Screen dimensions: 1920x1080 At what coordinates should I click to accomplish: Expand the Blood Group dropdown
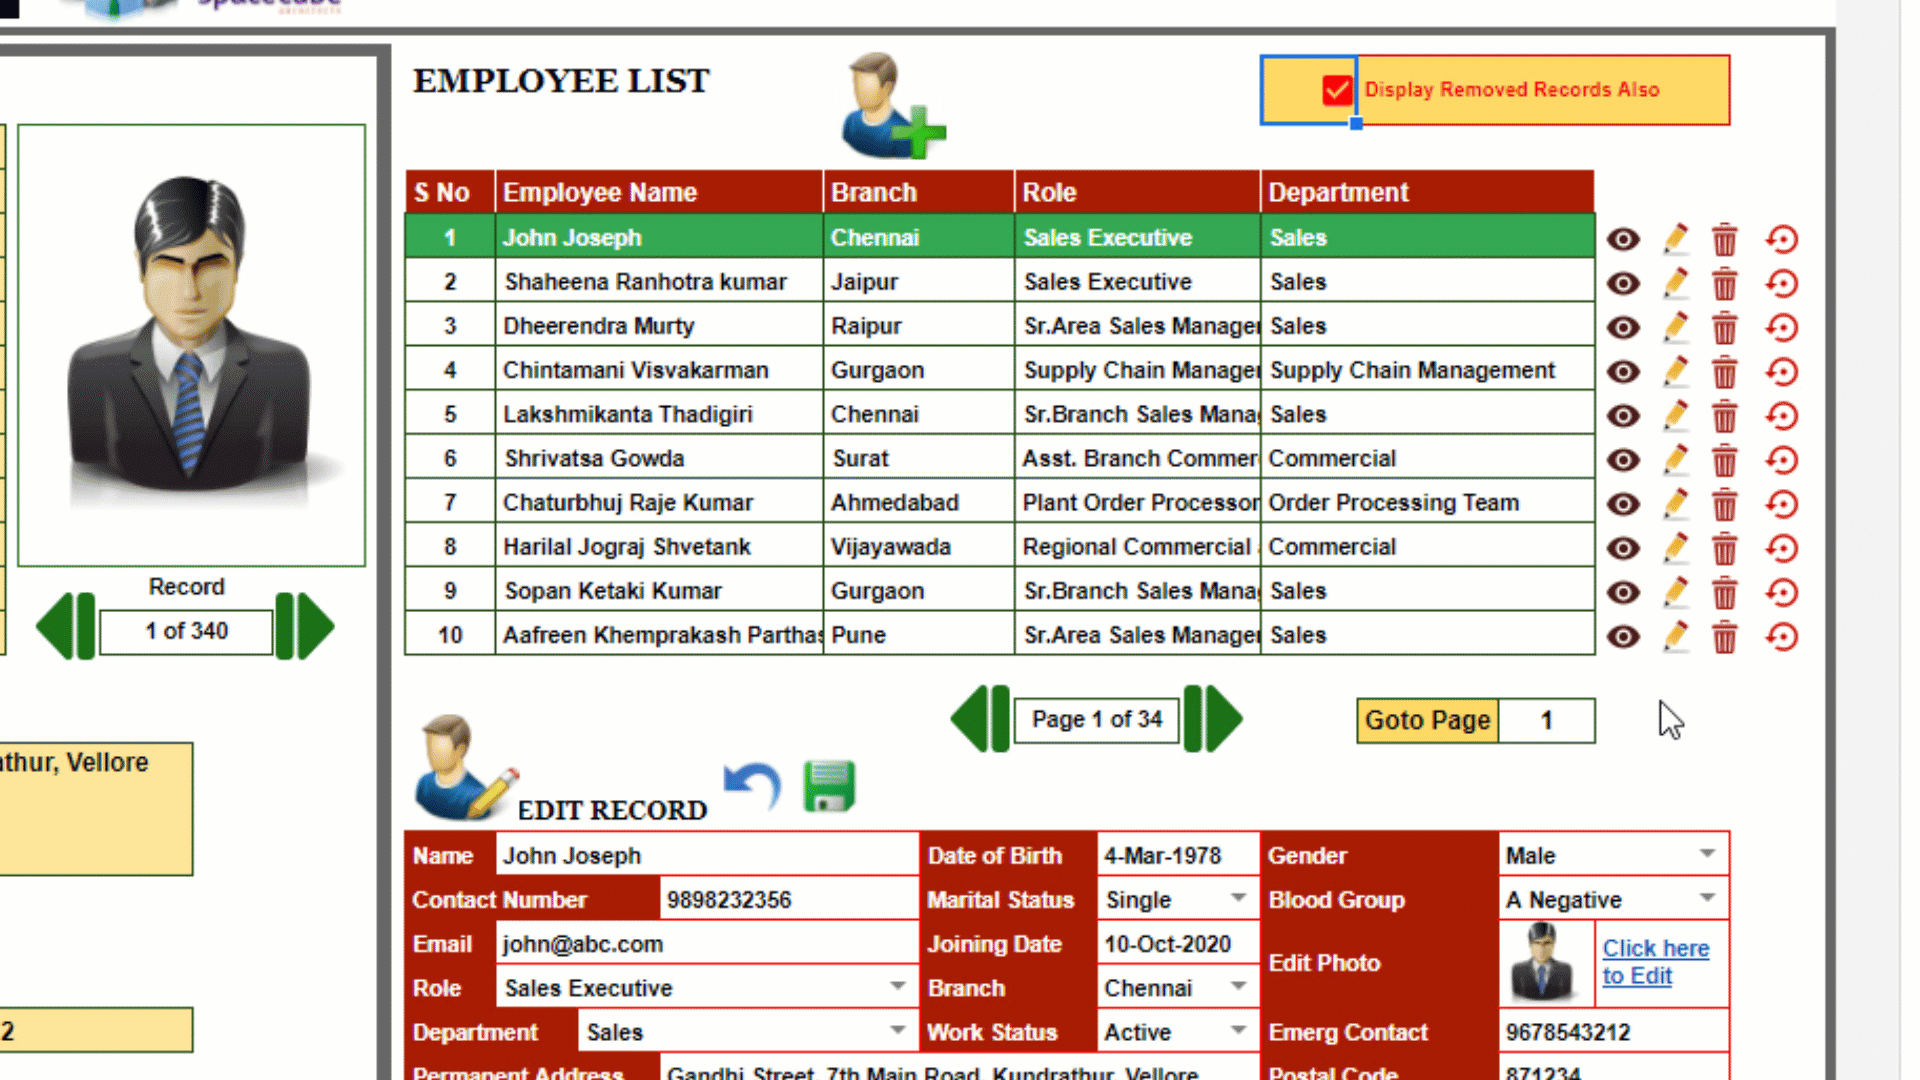point(1706,899)
